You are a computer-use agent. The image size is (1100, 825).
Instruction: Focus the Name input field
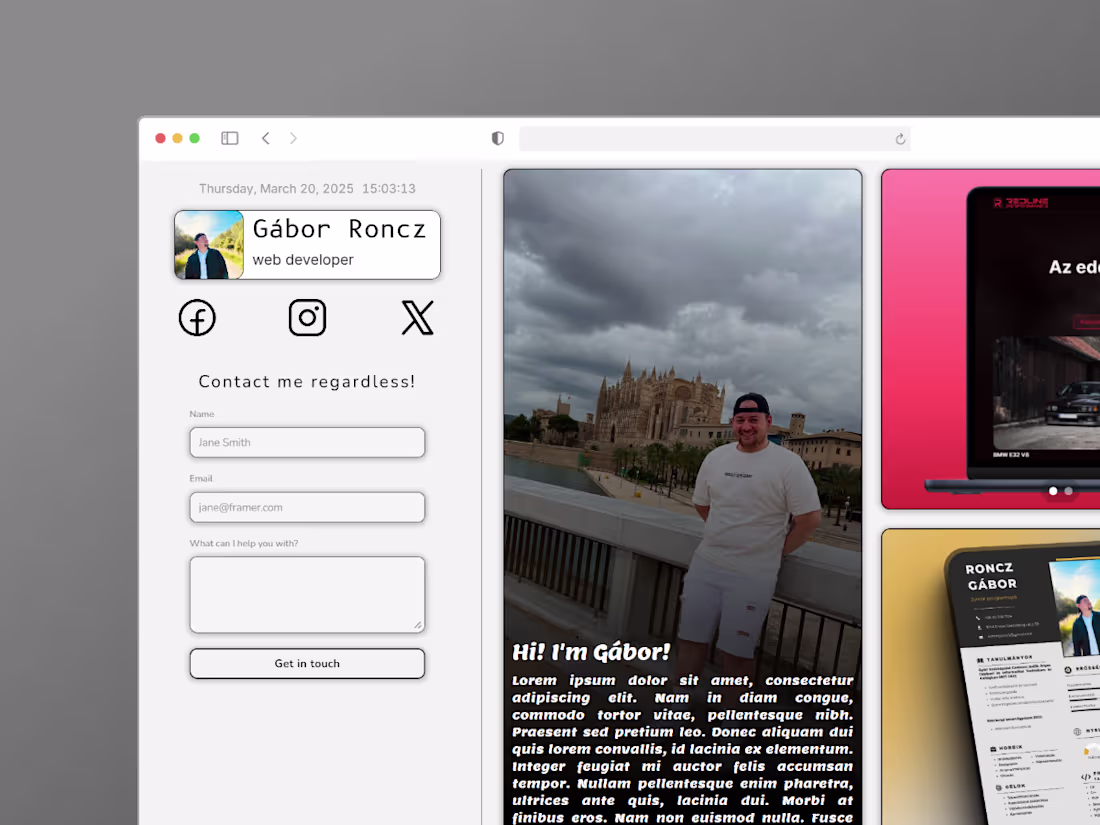pyautogui.click(x=307, y=442)
